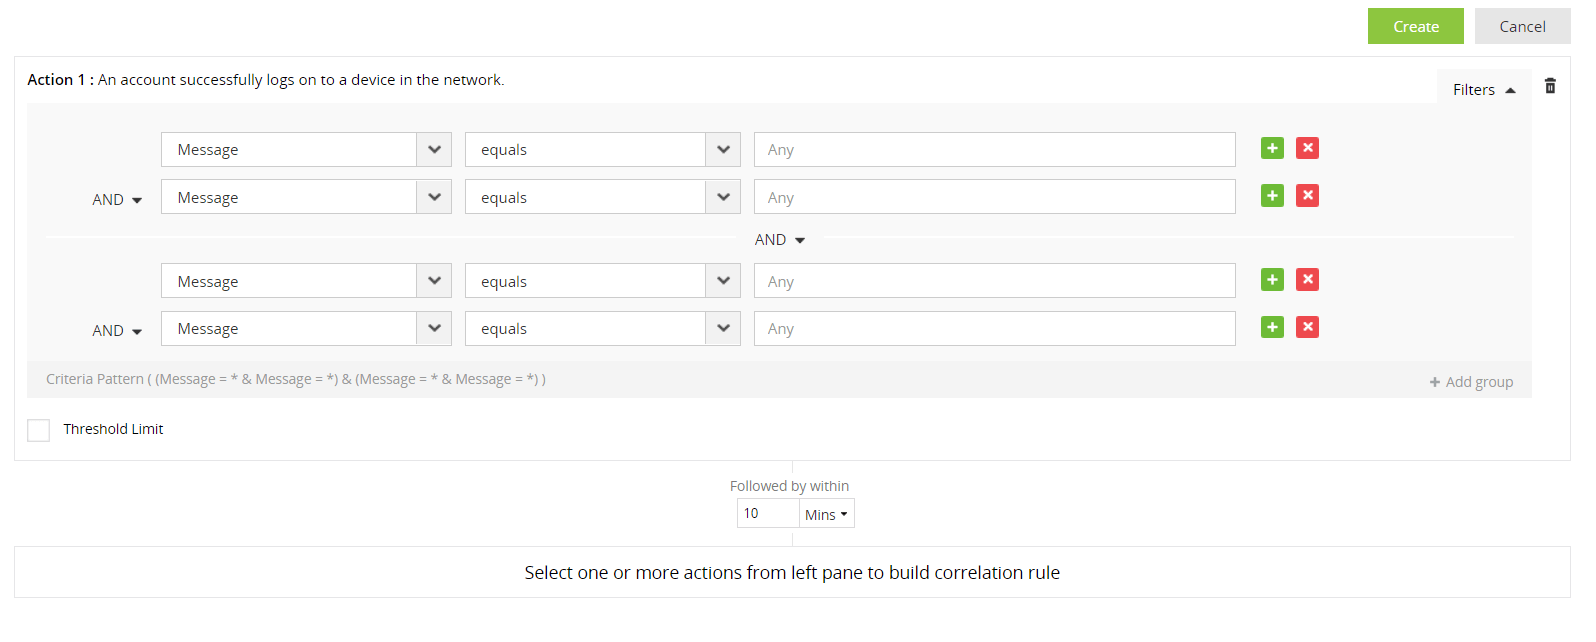Enable the Threshold Limit checkbox

point(39,430)
